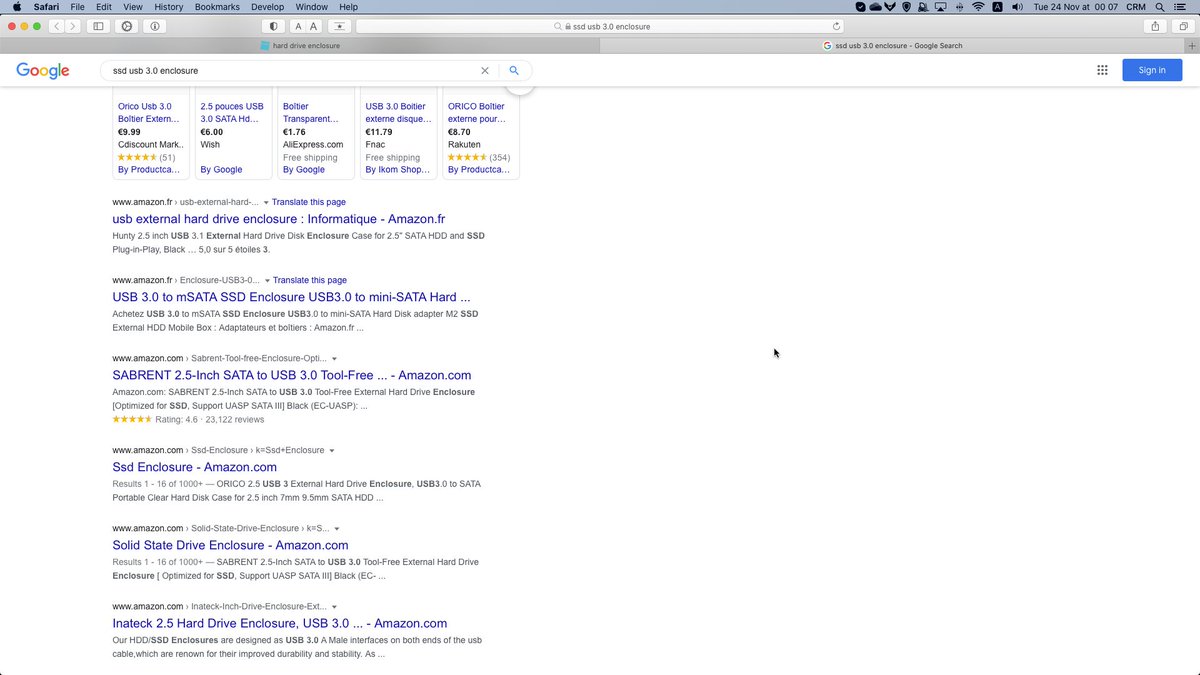Click the starred bookmark toolbar button
The image size is (1200, 675).
point(340,26)
